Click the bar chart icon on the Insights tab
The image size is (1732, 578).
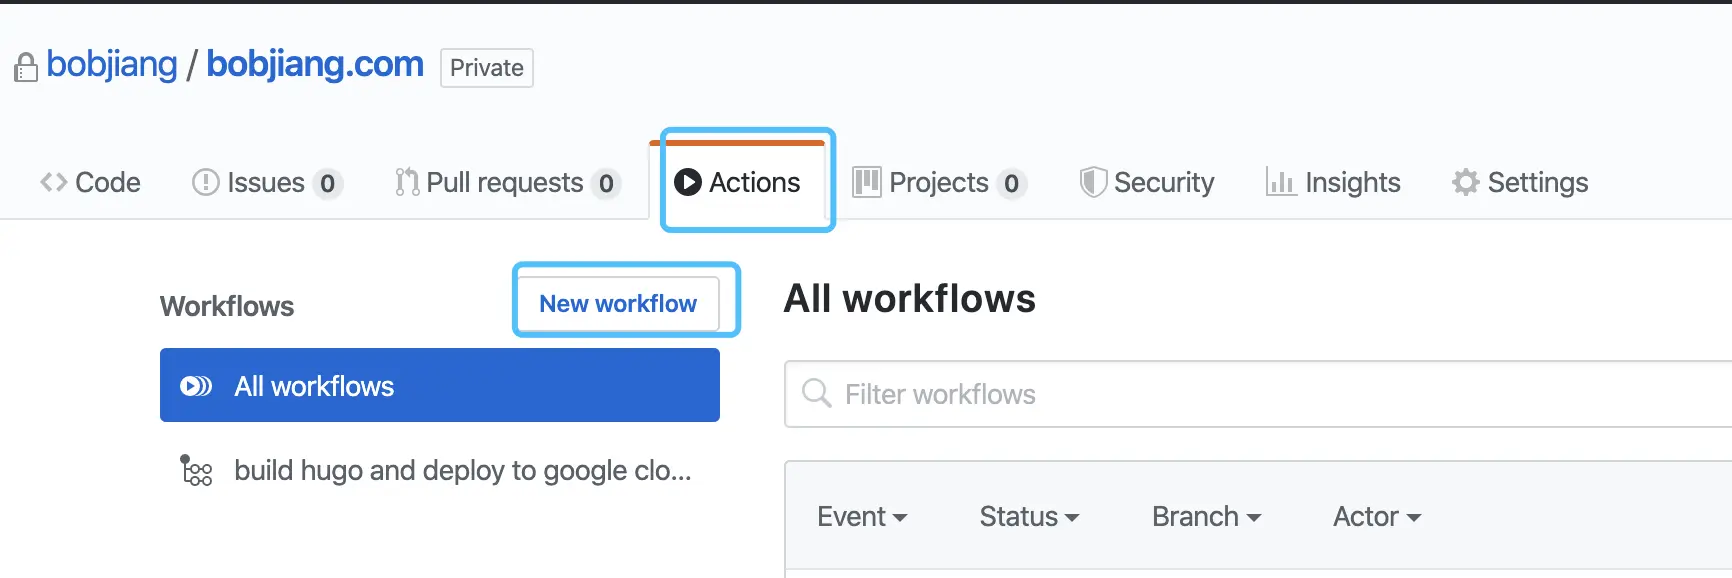click(1283, 182)
